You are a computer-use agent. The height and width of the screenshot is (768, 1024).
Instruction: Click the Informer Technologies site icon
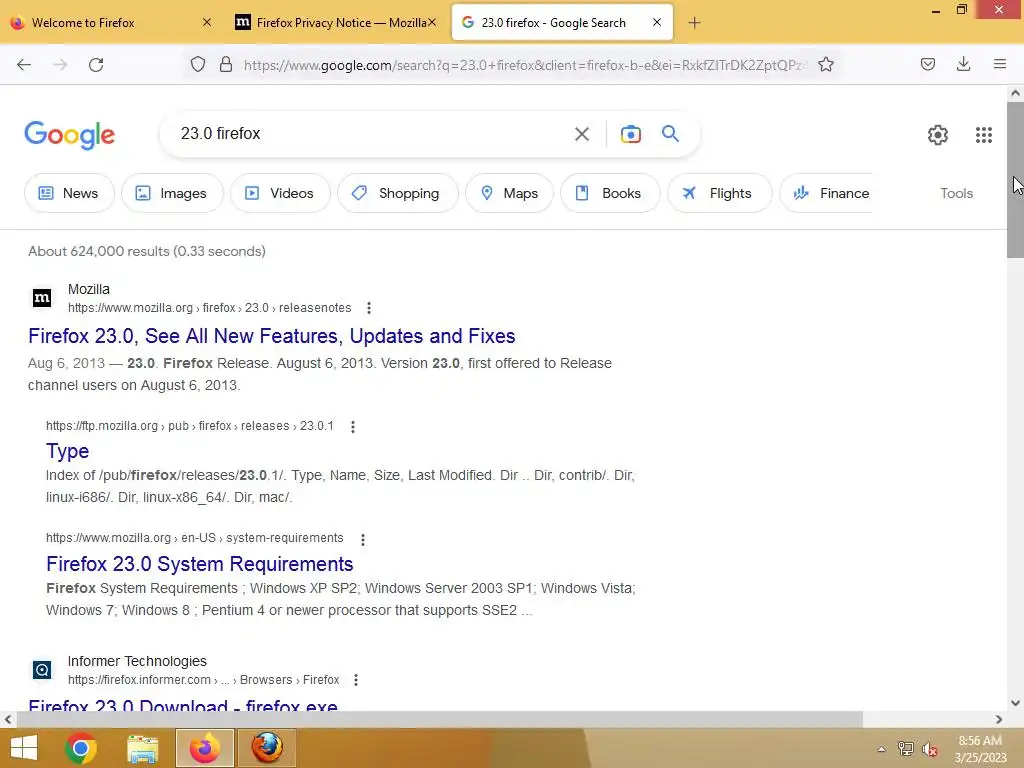point(42,670)
